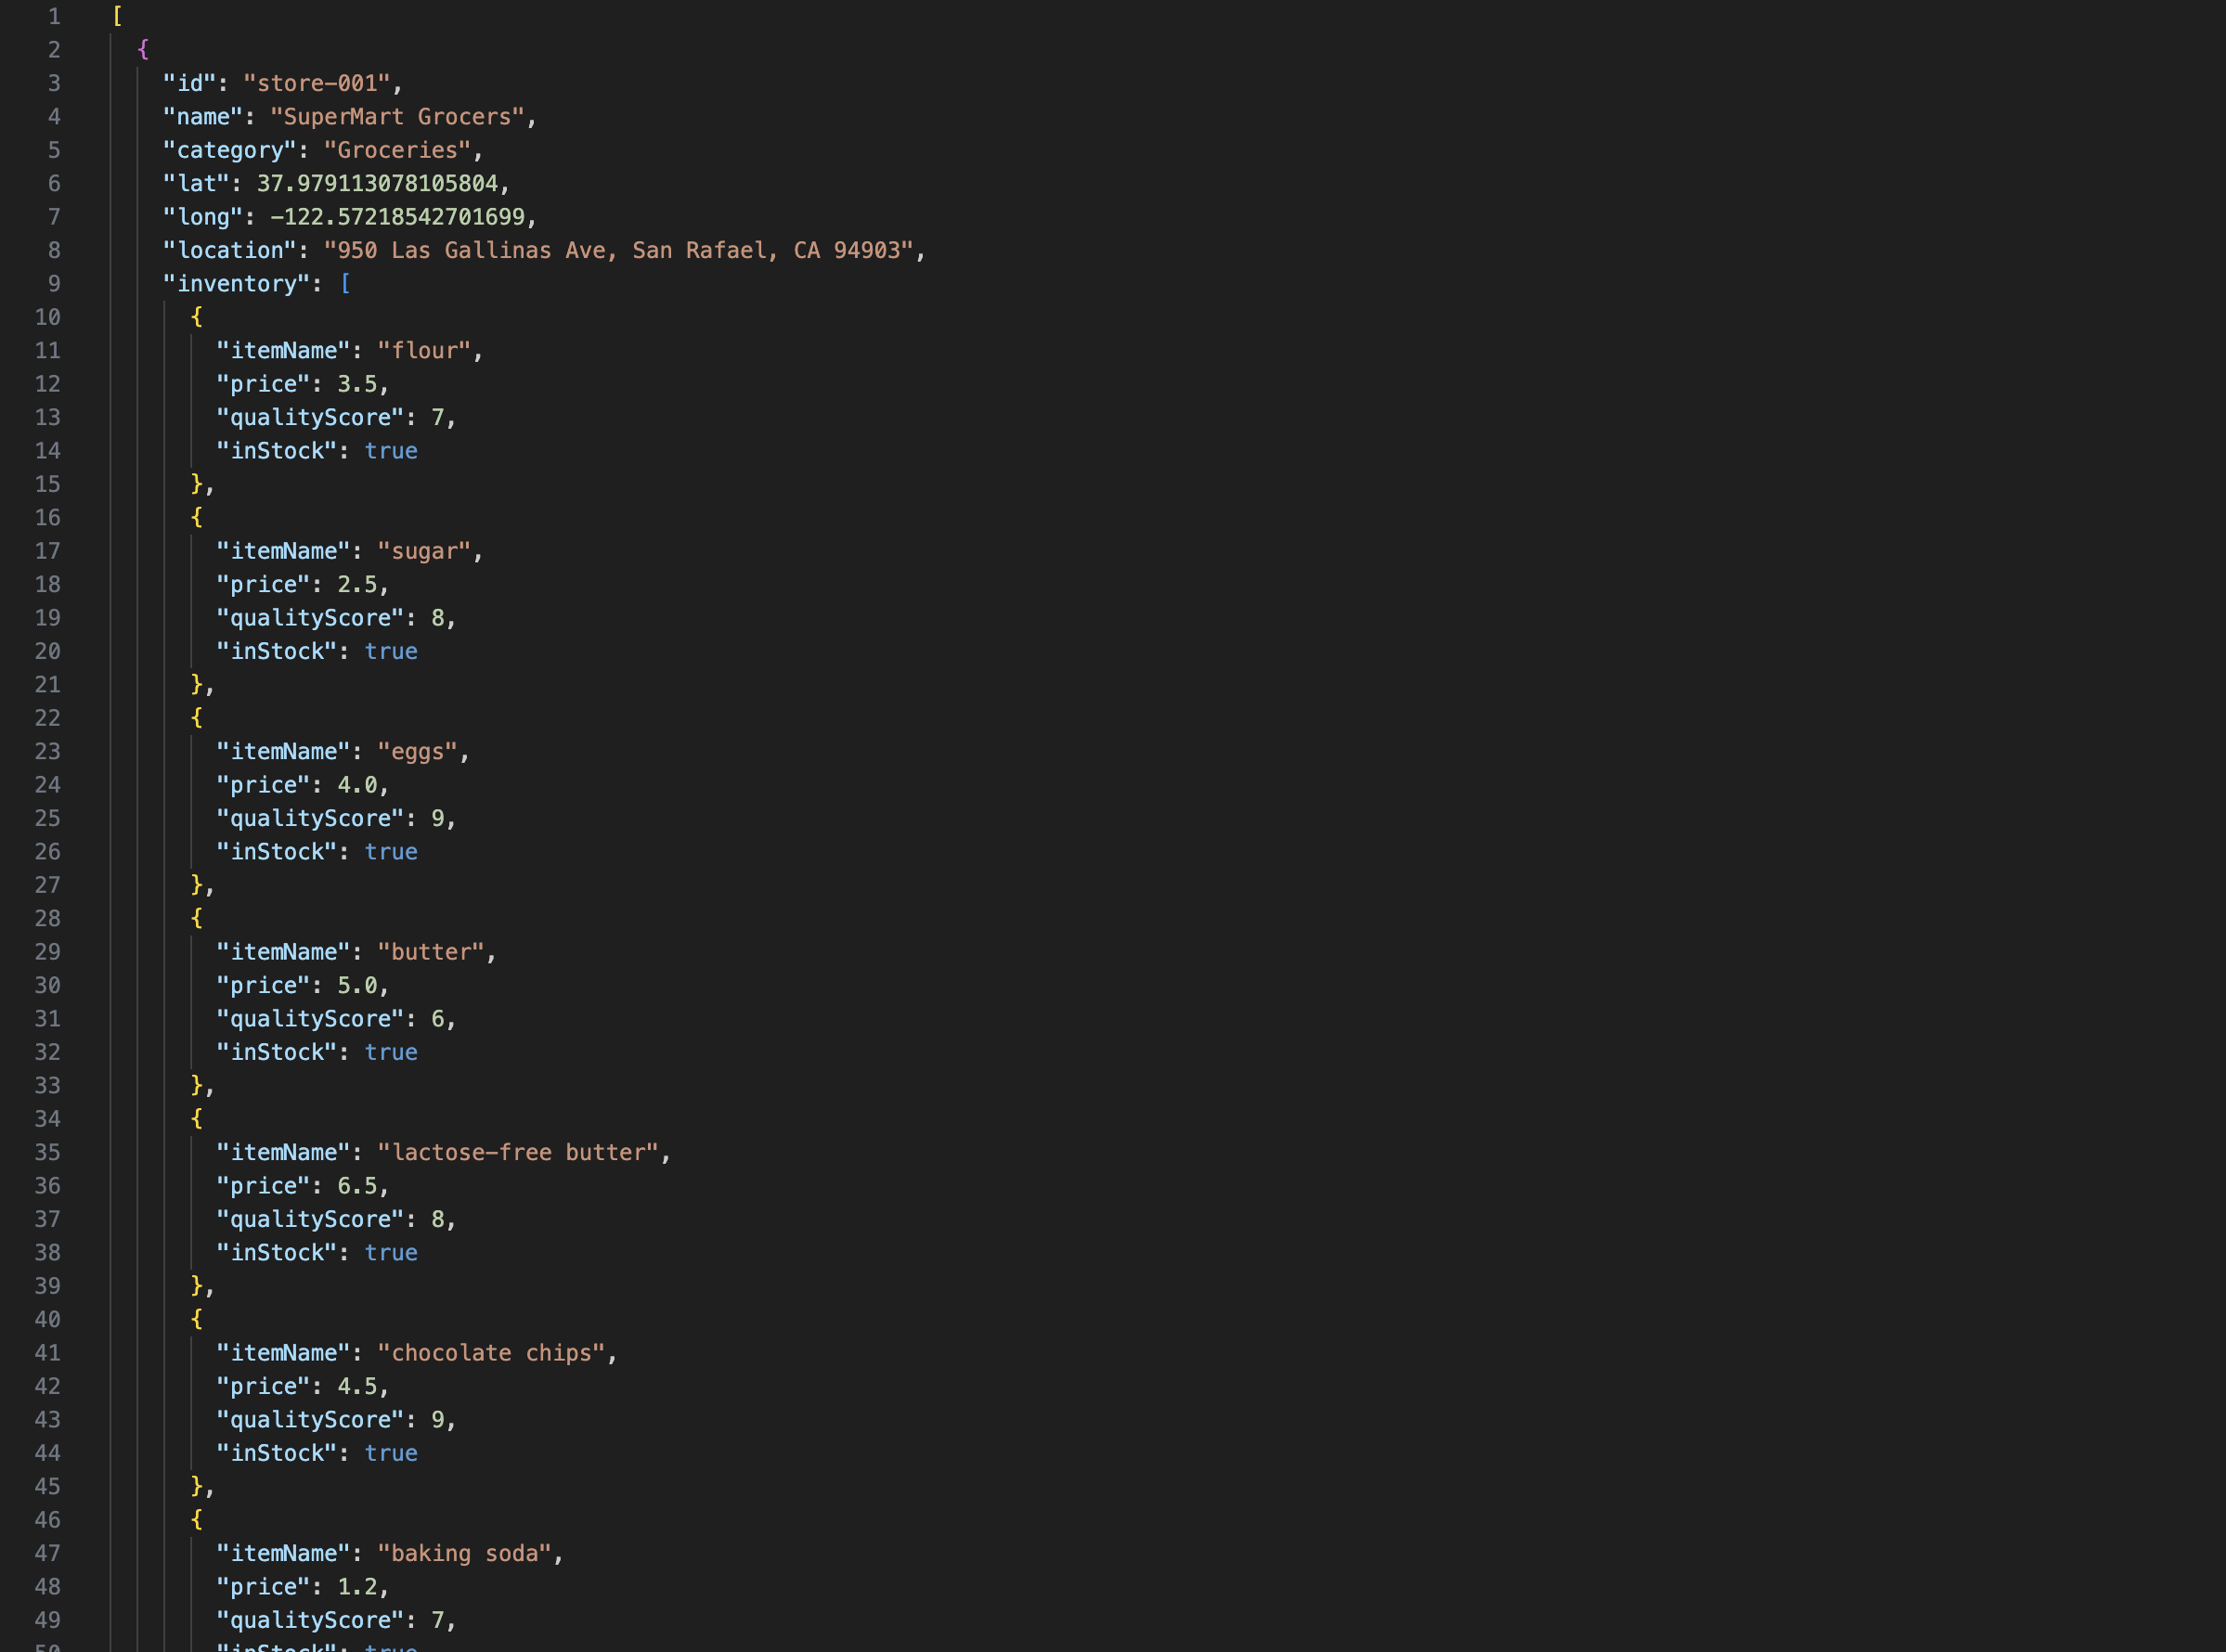Click the latitude number 37.979113078105804
Image resolution: width=2226 pixels, height=1652 pixels.
377,184
